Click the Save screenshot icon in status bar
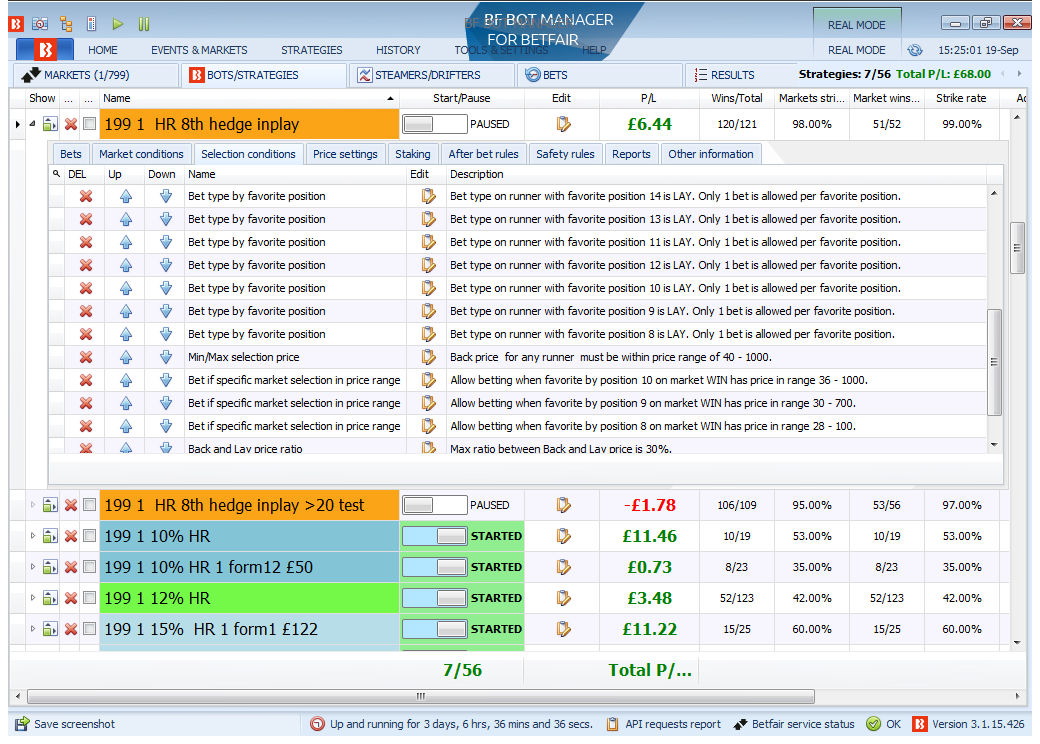This screenshot has width=1040, height=744. (23, 724)
